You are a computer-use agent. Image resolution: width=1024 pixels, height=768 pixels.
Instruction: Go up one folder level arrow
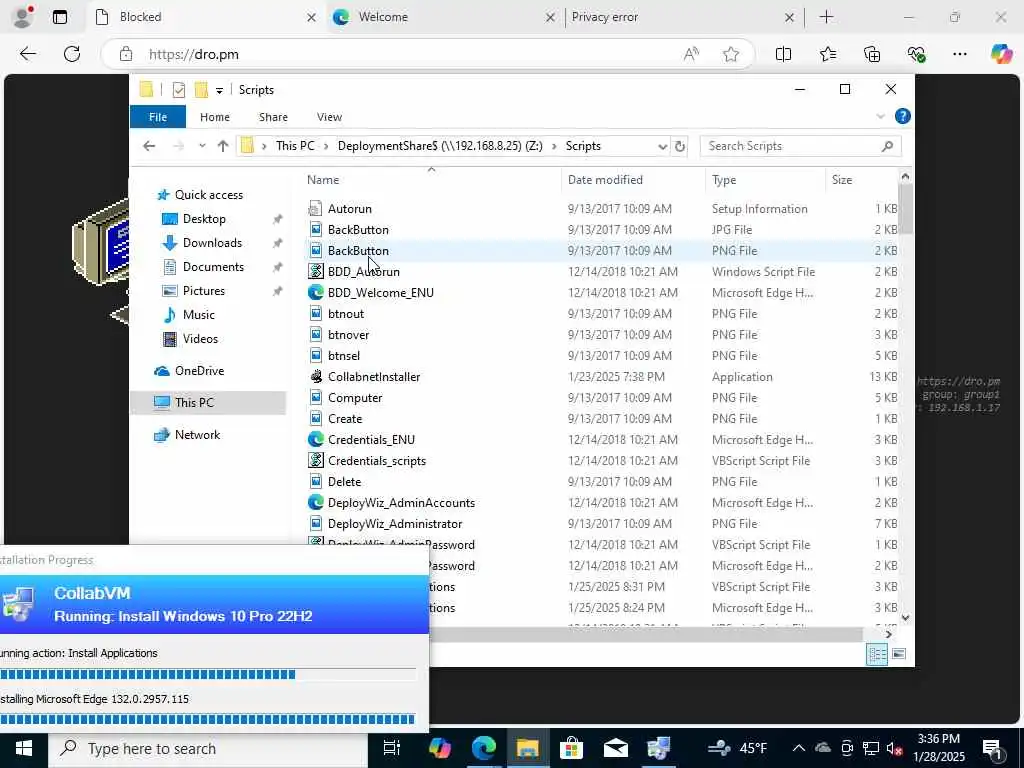click(x=223, y=146)
